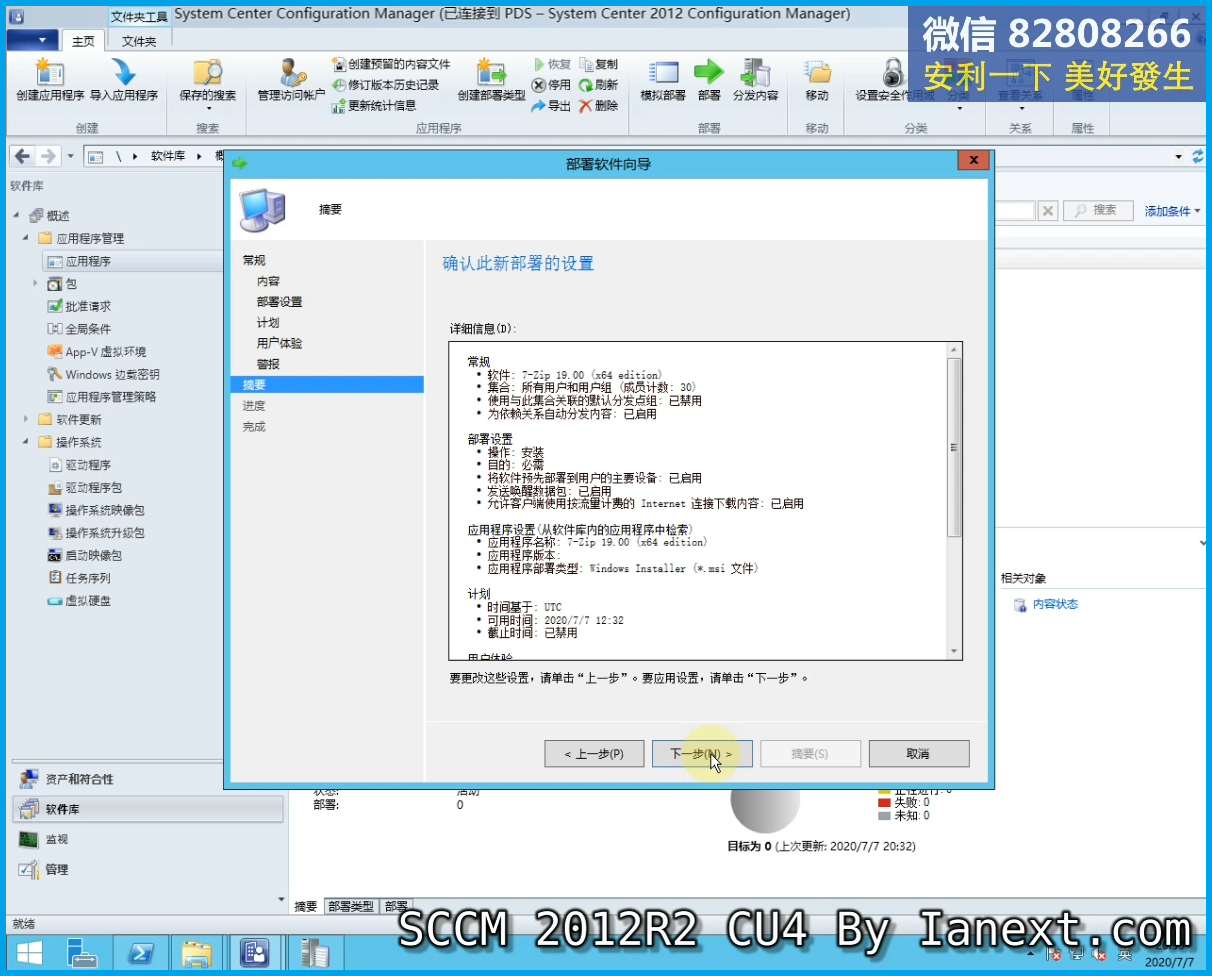Screen dimensions: 1212x976
Task: Click the 模拟部署 ribbon icon
Action: [x=663, y=80]
